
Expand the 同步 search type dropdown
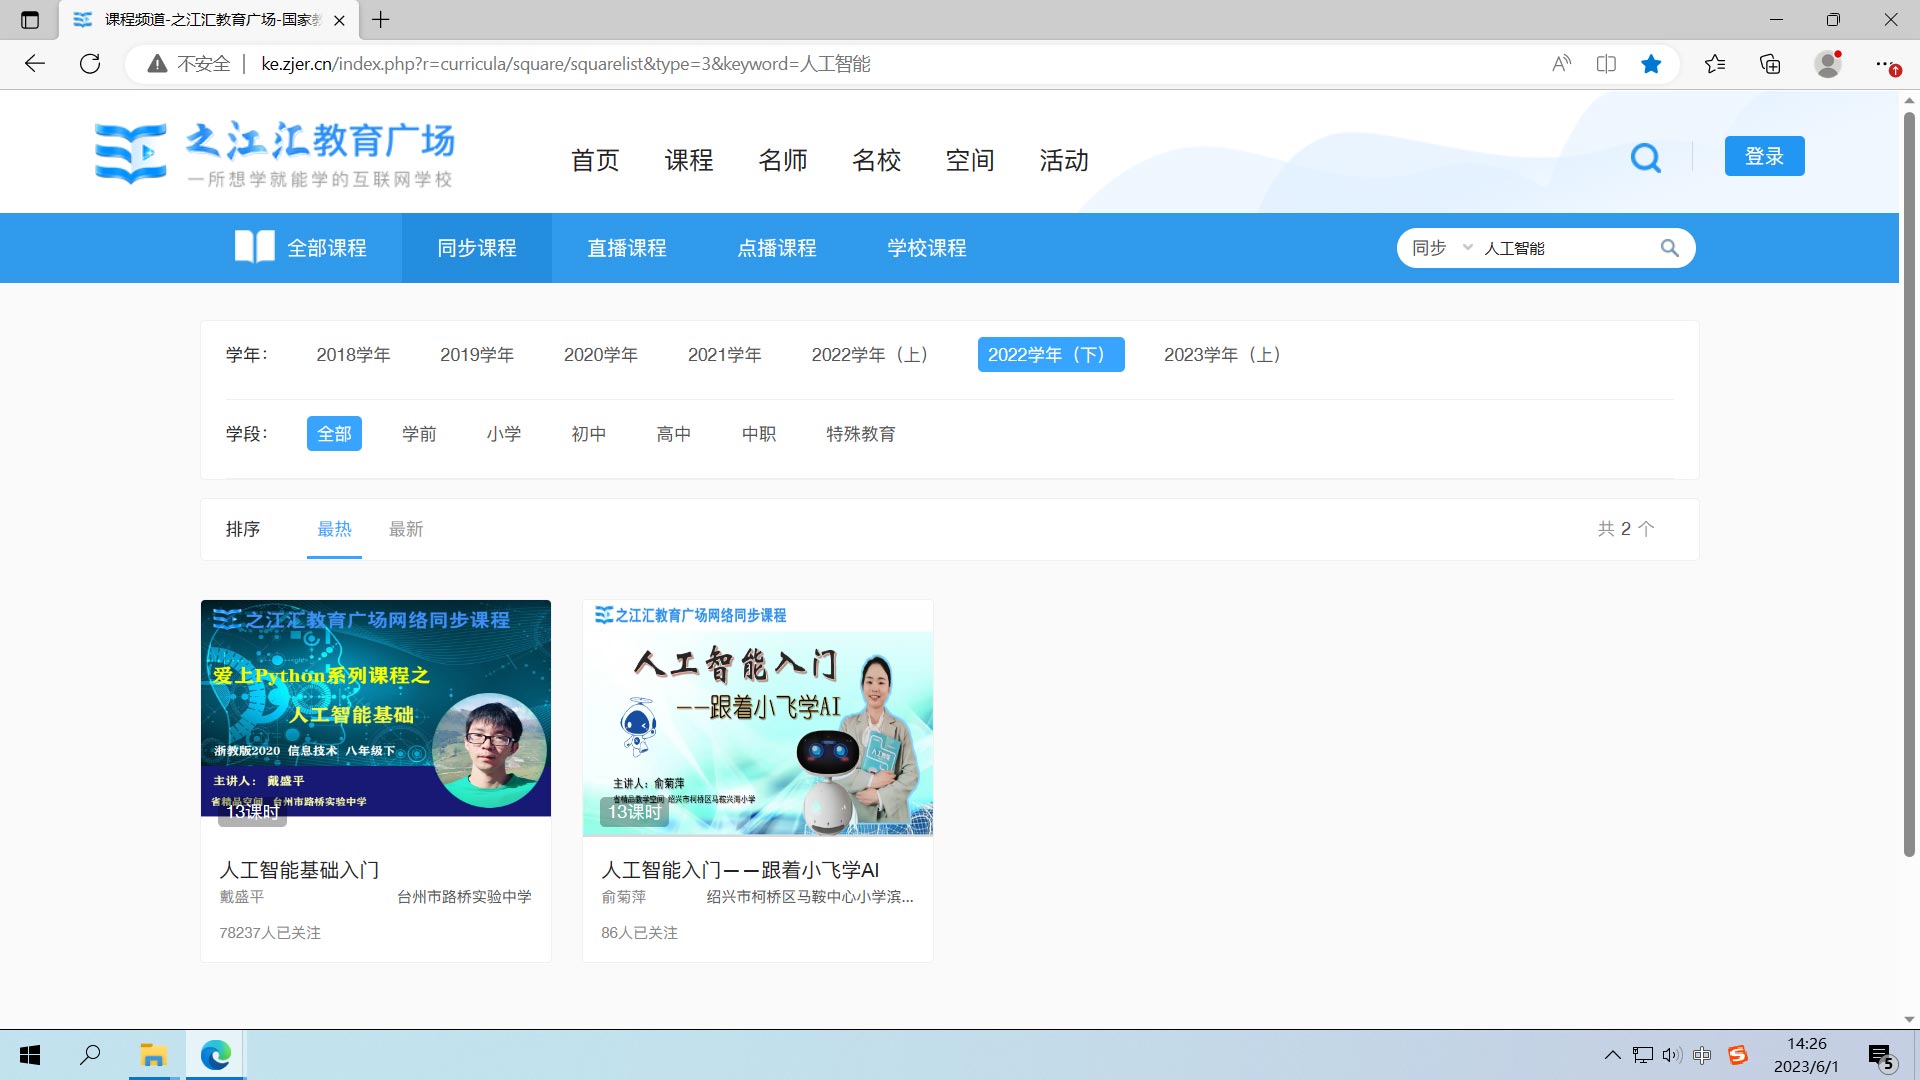point(1441,248)
